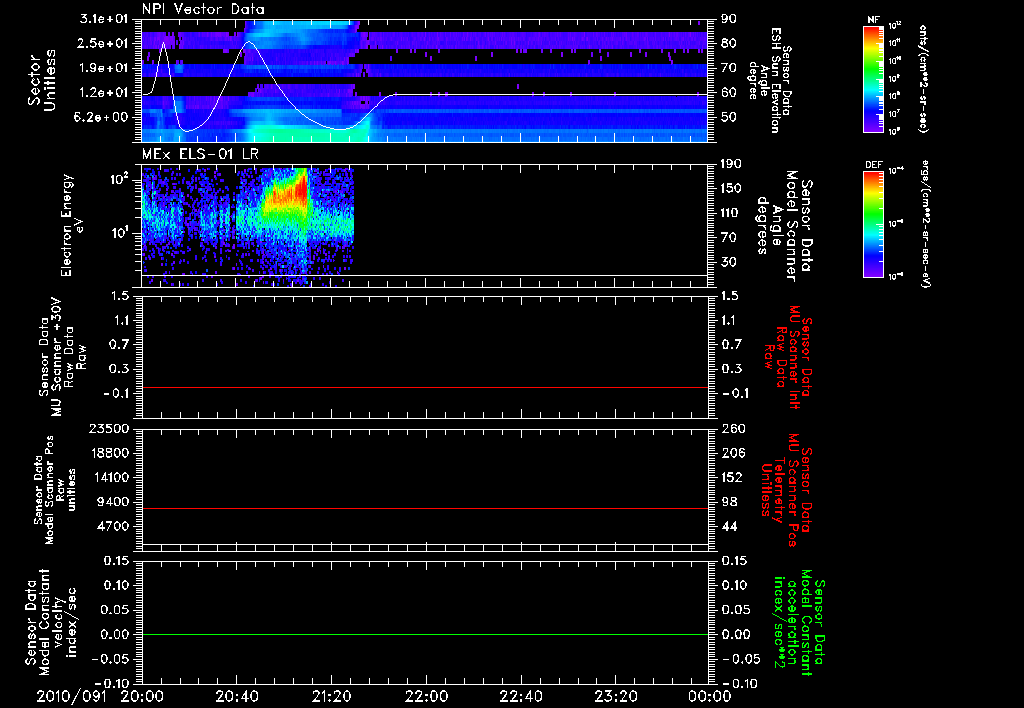The height and width of the screenshot is (708, 1024).
Task: Click the 18800 scanner position tick
Action: pos(109,453)
